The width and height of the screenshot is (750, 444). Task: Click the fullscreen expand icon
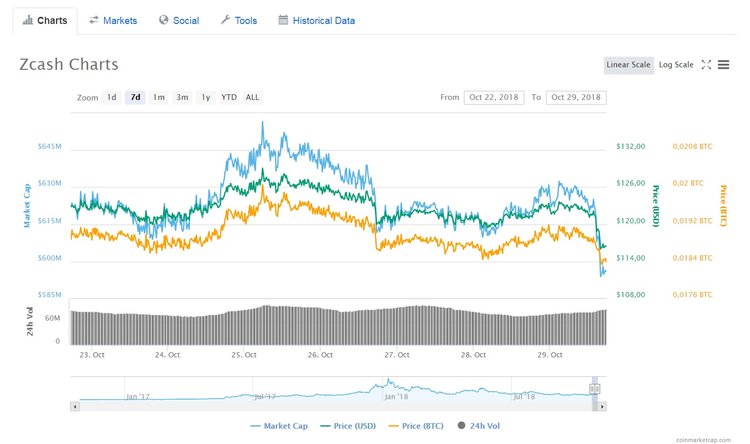coord(706,65)
